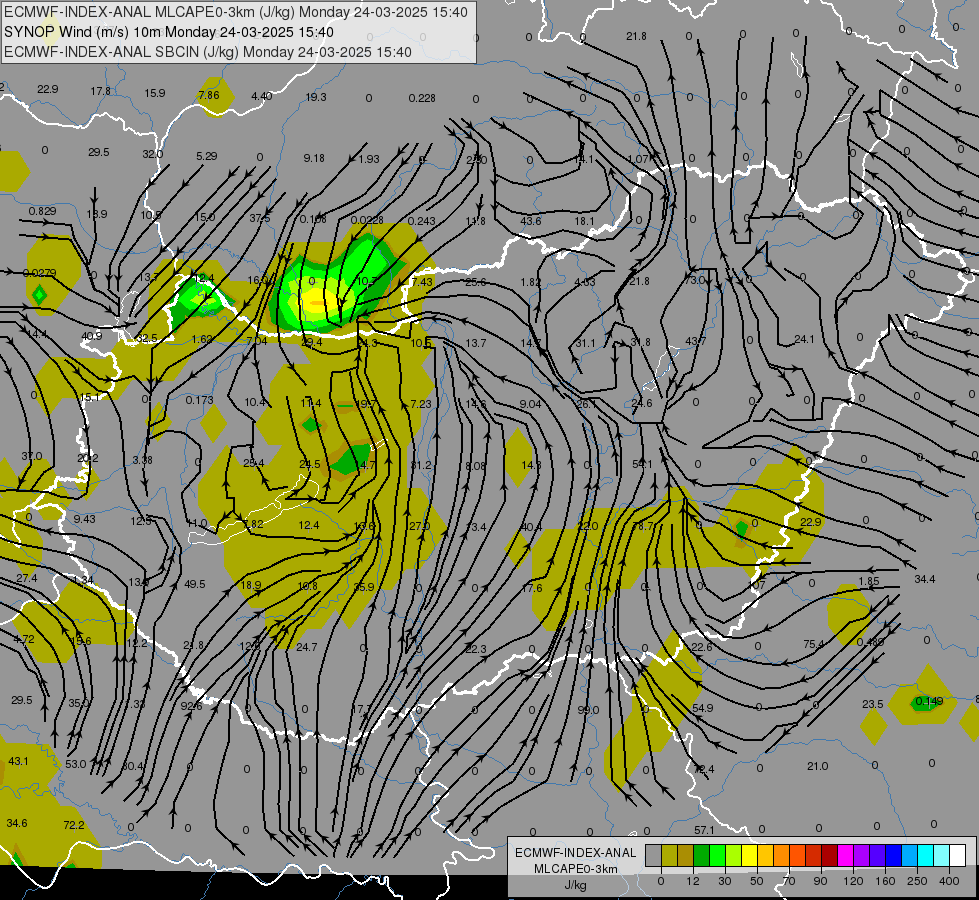Viewport: 979px width, 900px height.
Task: Click the map value 0.829
Action: coord(42,211)
